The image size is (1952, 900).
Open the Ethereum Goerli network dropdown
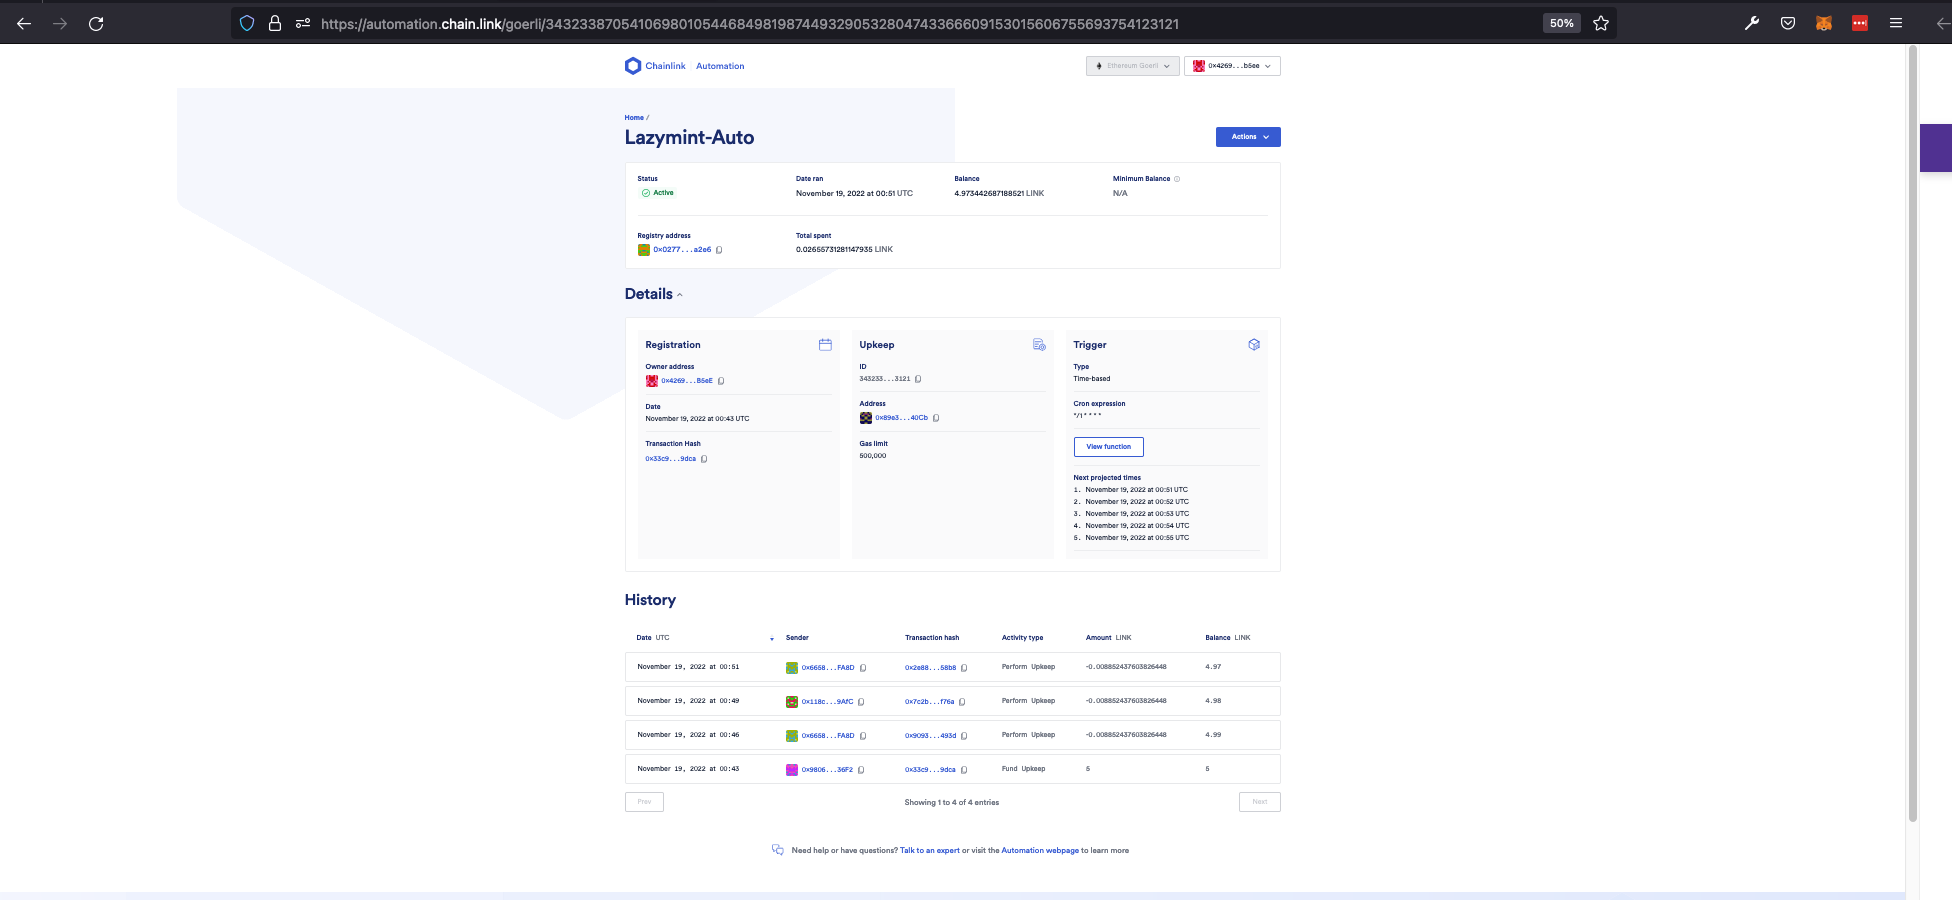tap(1132, 66)
